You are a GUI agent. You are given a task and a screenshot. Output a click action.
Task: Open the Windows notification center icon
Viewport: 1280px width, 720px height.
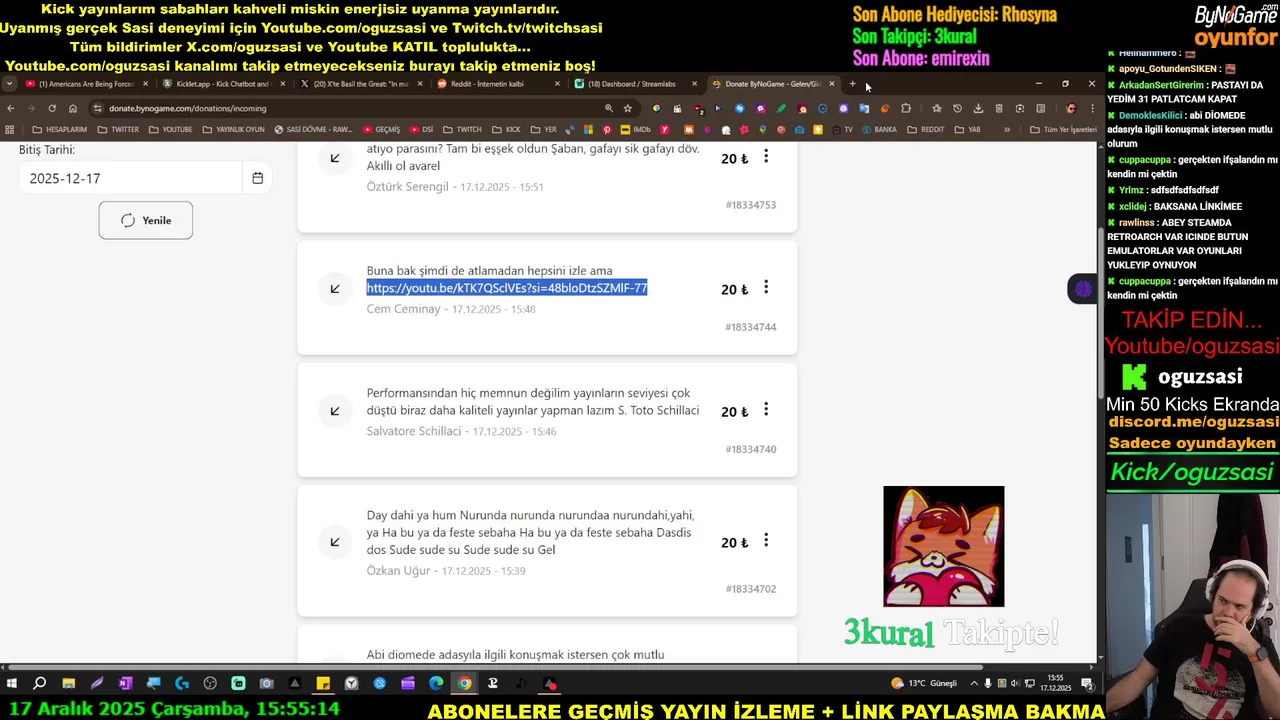coord(1087,683)
